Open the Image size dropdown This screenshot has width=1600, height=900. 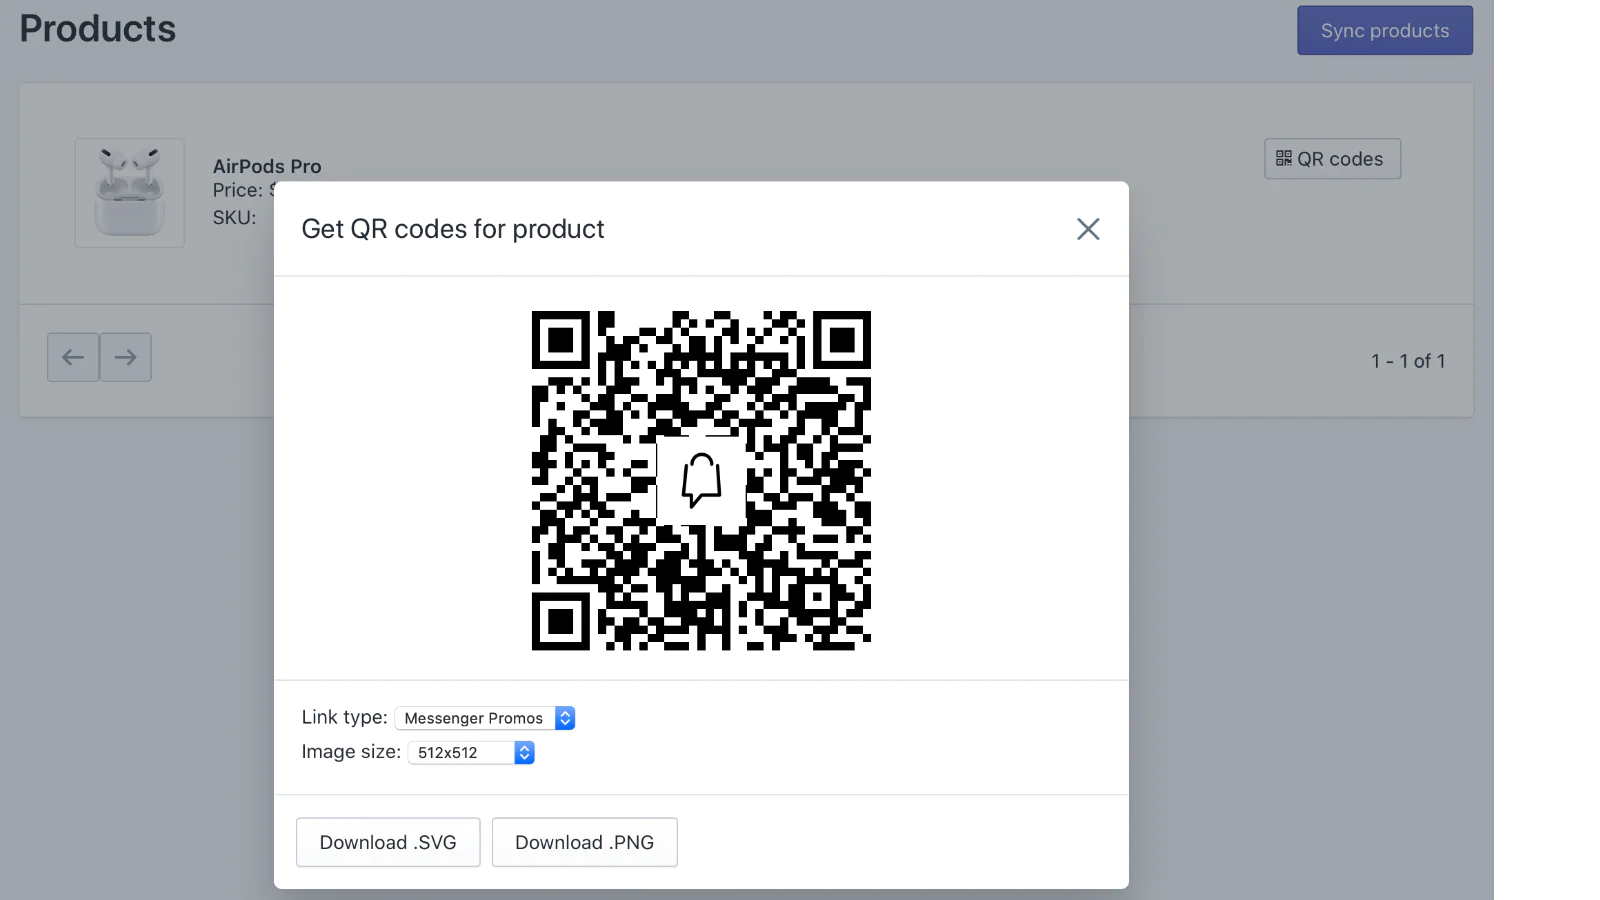[471, 752]
